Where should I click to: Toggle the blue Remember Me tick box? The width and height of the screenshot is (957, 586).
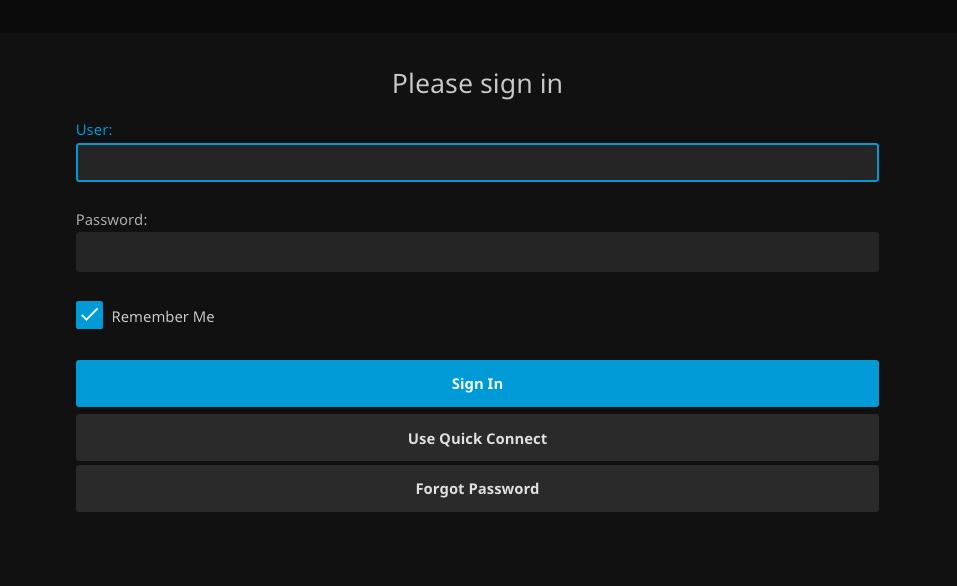89,316
